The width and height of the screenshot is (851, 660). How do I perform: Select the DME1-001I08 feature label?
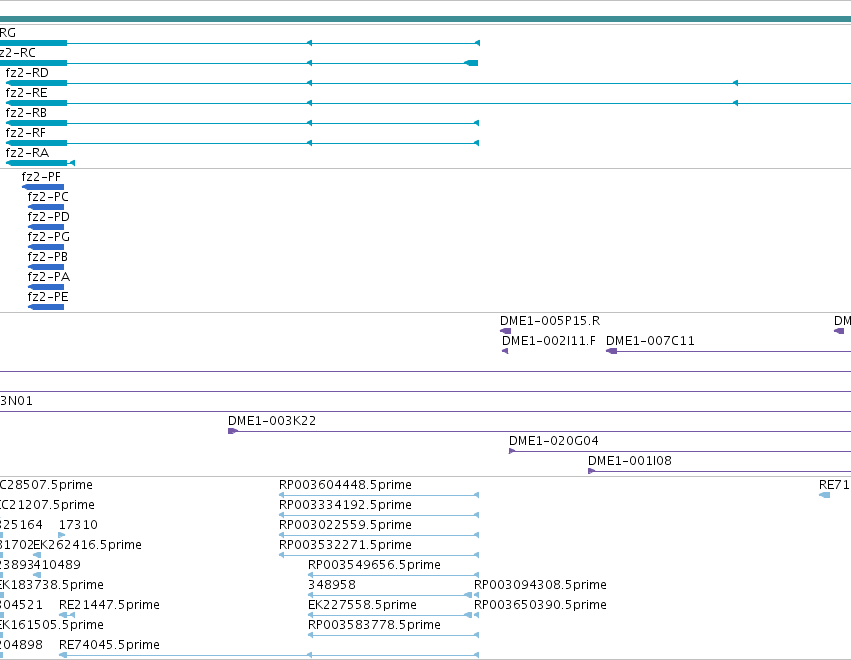point(630,461)
